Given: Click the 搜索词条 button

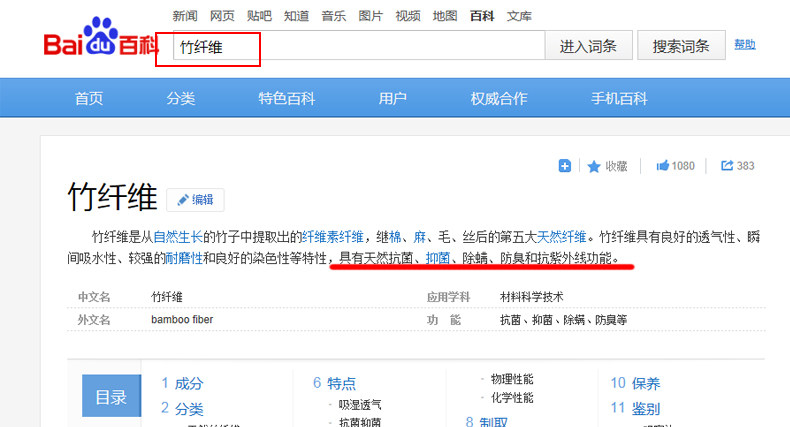Looking at the screenshot, I should point(681,46).
